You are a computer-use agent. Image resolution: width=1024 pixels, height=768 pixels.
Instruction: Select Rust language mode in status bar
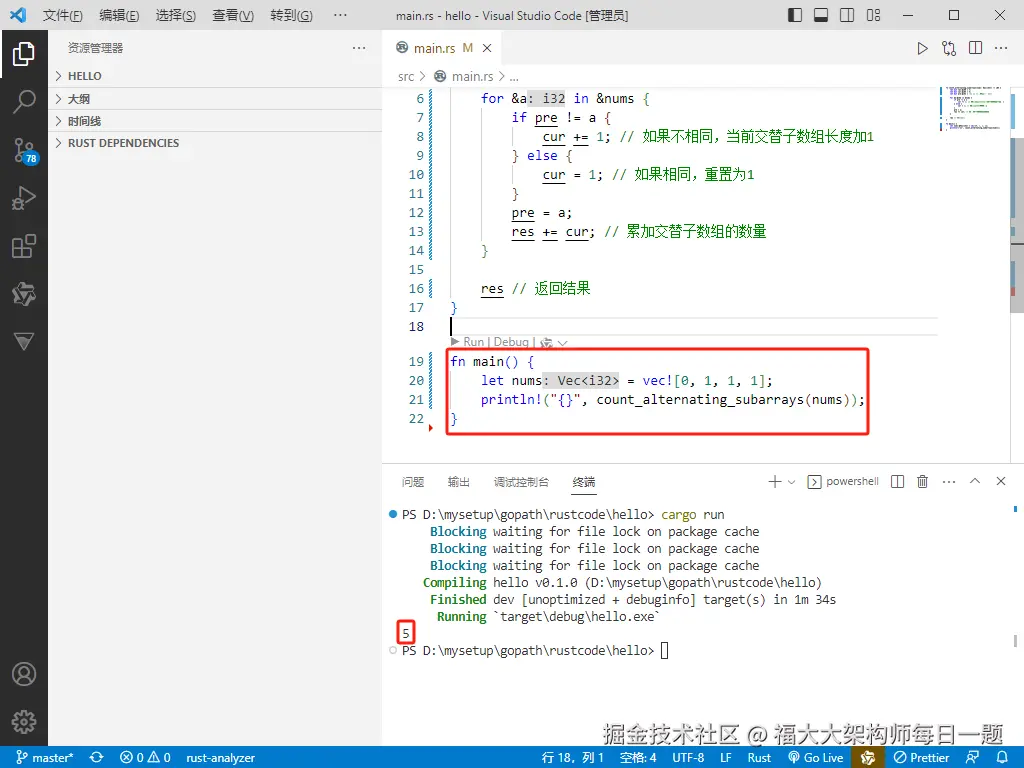[x=759, y=758]
